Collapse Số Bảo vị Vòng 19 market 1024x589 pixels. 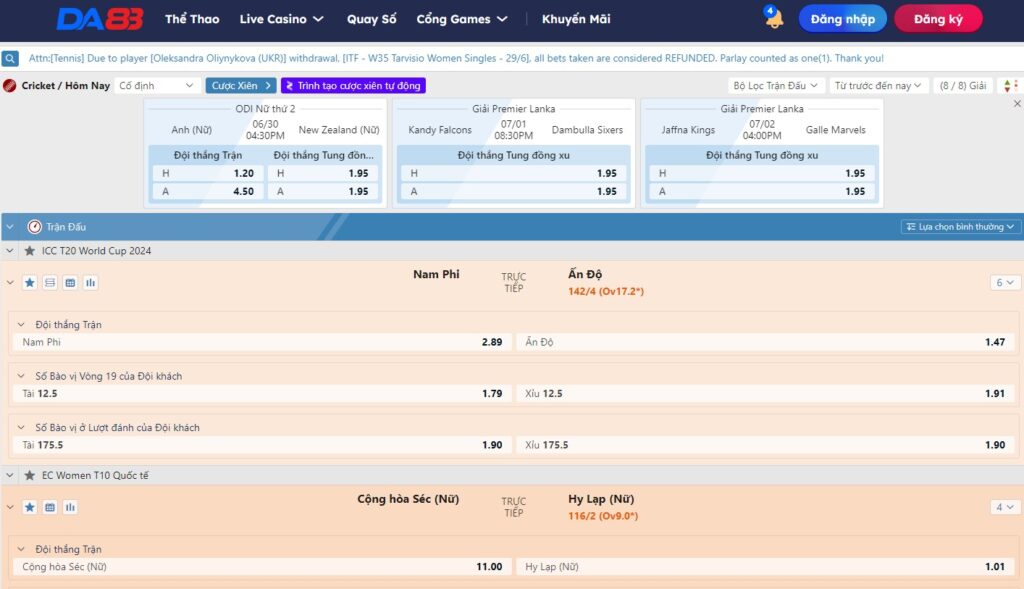click(x=21, y=376)
